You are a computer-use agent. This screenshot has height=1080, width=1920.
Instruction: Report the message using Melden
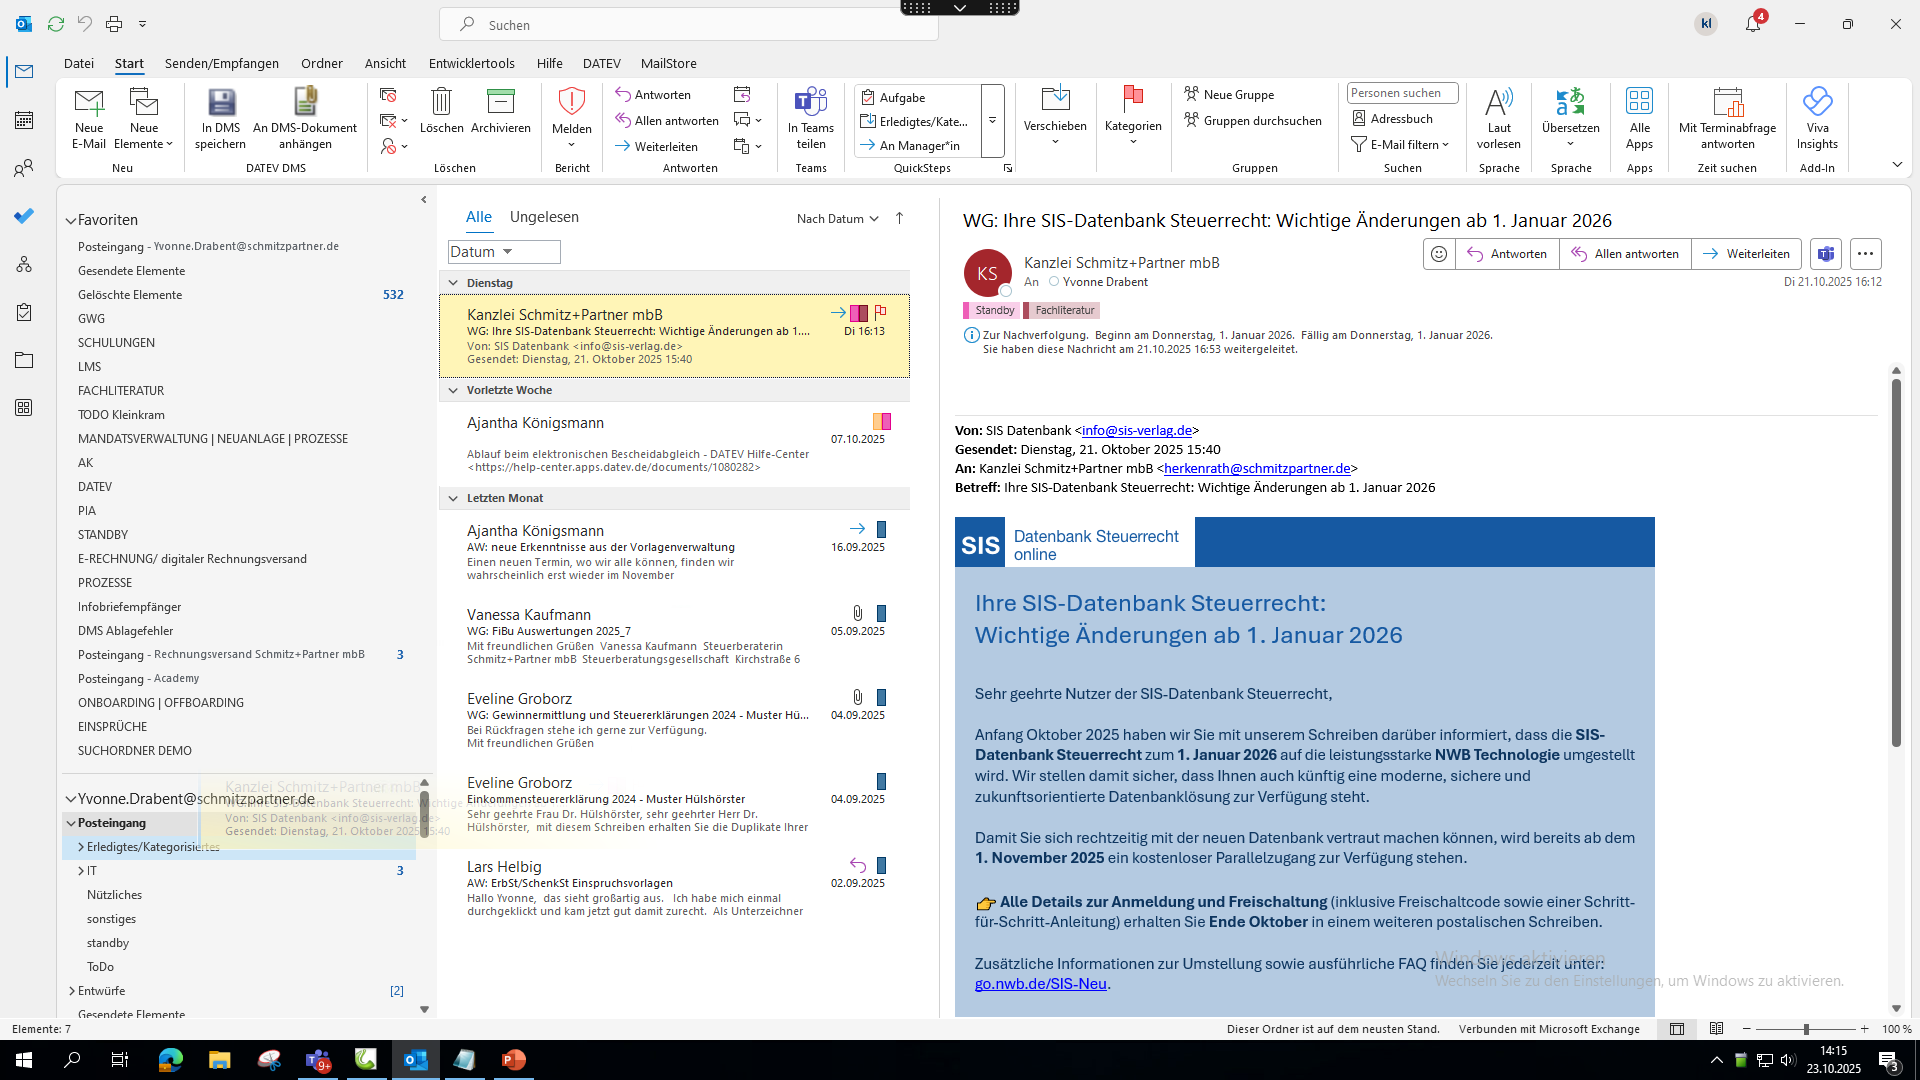[x=571, y=118]
